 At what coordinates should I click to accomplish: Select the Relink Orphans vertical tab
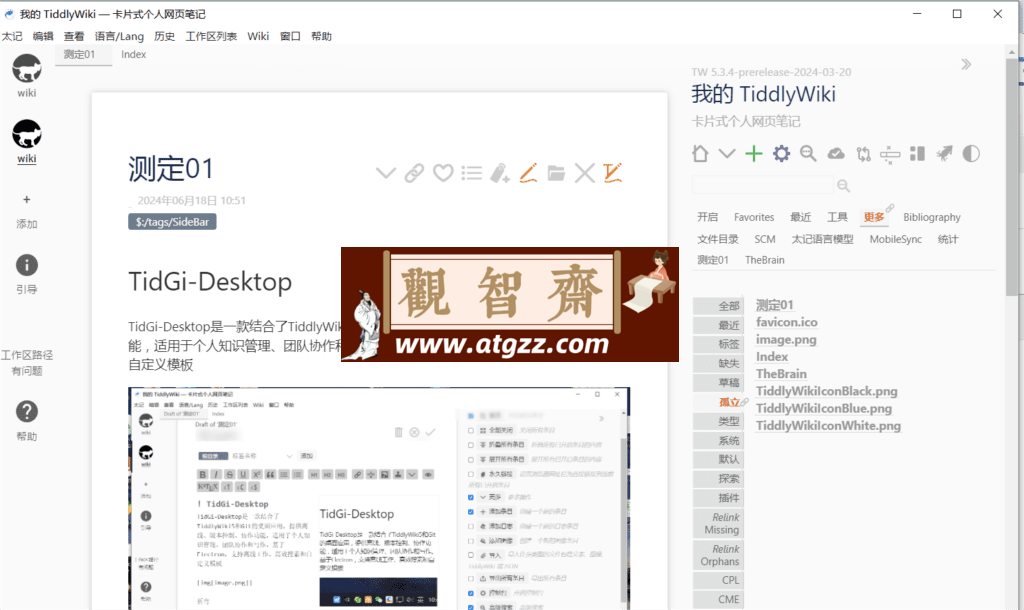point(718,555)
